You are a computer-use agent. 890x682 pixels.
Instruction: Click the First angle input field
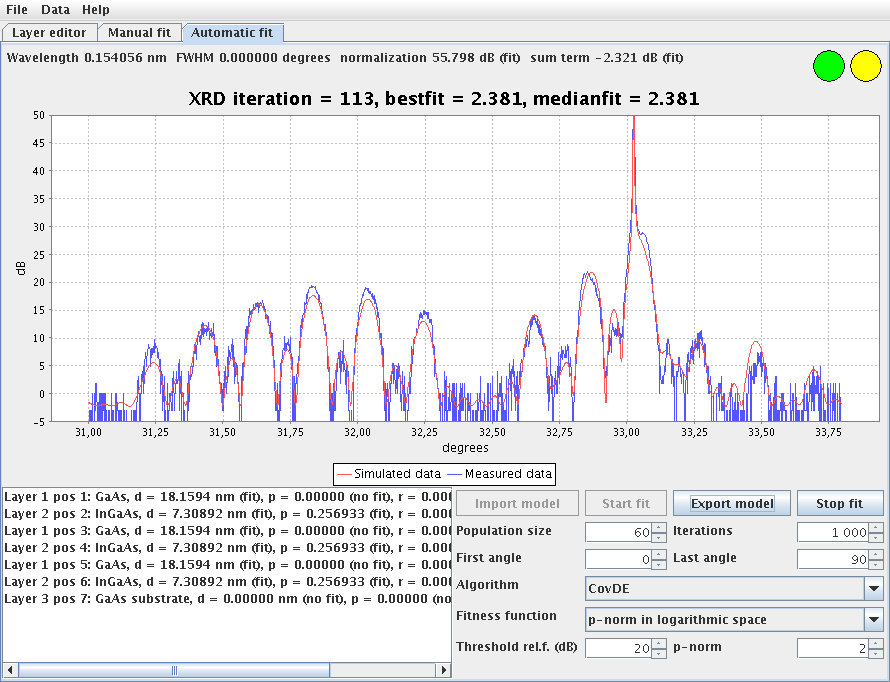pyautogui.click(x=618, y=560)
